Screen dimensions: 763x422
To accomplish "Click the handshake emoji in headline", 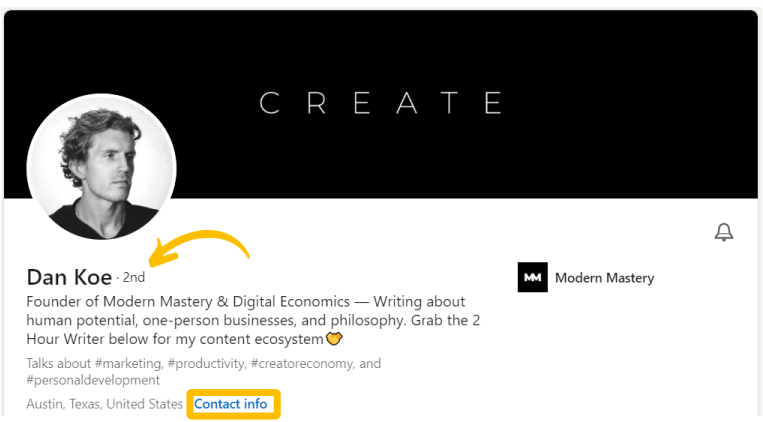I will [x=334, y=339].
